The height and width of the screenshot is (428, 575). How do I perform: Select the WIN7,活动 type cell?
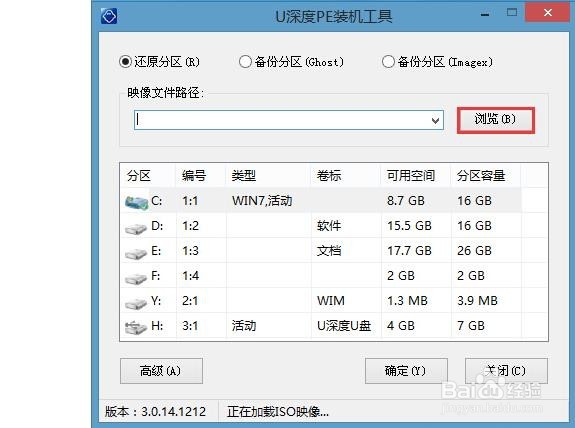pos(262,201)
